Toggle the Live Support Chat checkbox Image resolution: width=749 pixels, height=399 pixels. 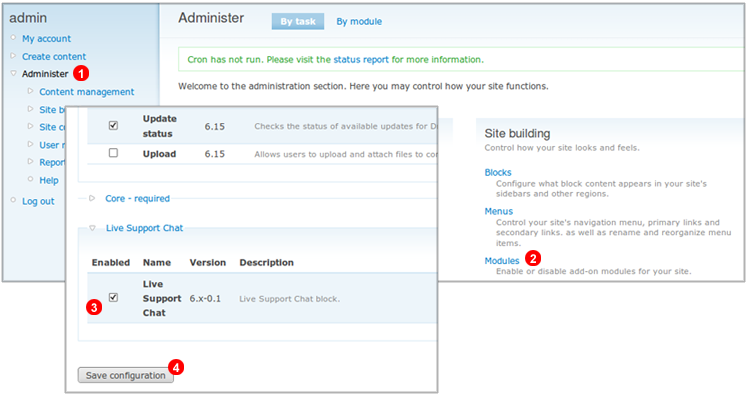113,297
